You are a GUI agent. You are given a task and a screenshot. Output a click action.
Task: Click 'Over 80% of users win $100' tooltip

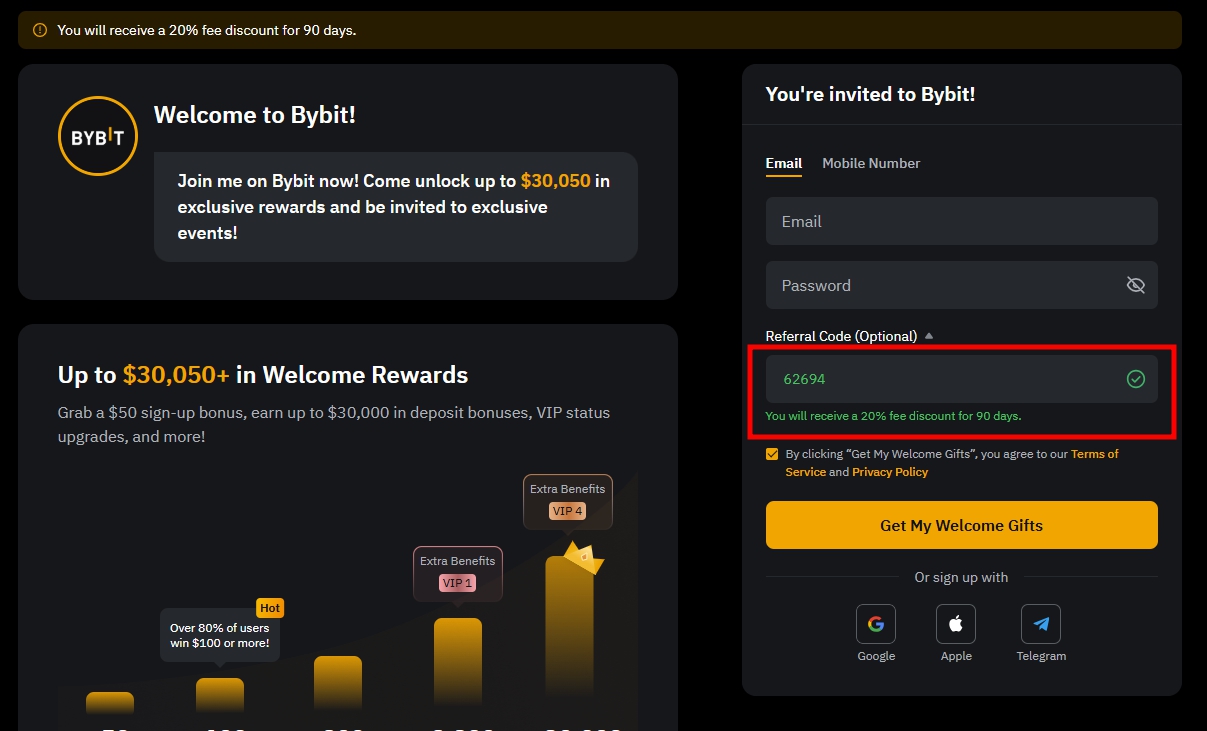pyautogui.click(x=219, y=635)
